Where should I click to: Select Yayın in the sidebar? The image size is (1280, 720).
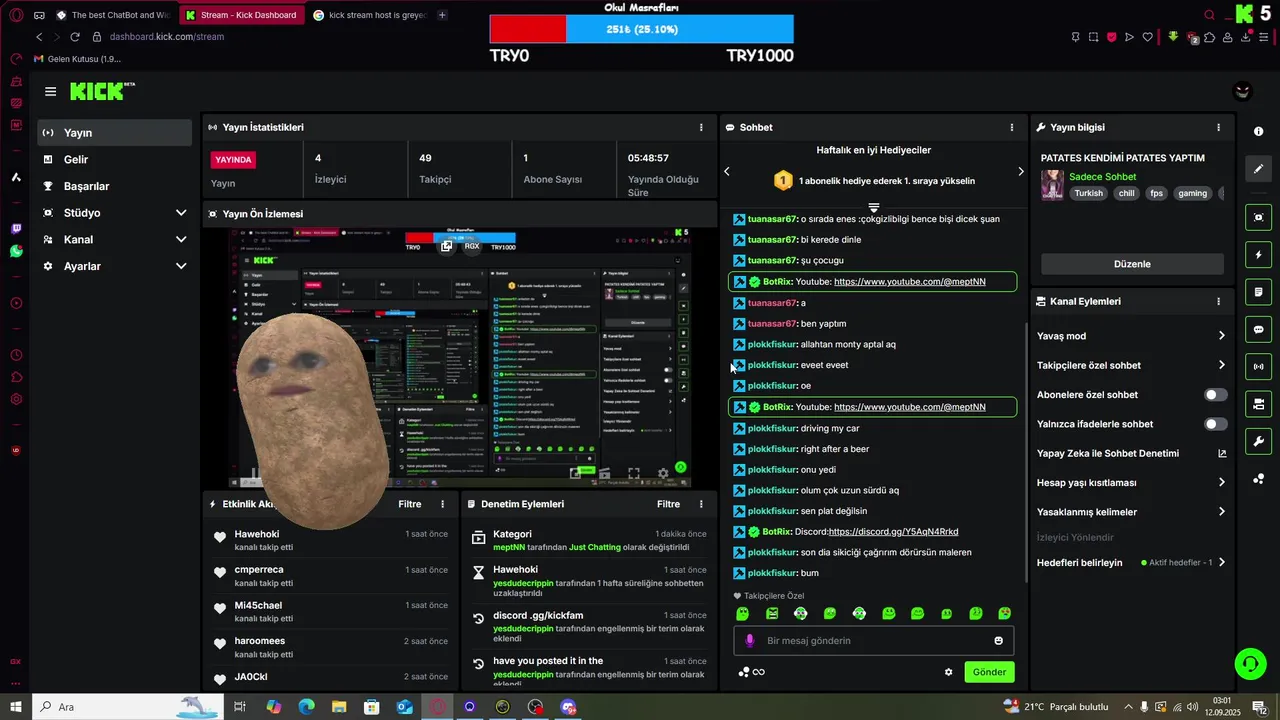(114, 133)
